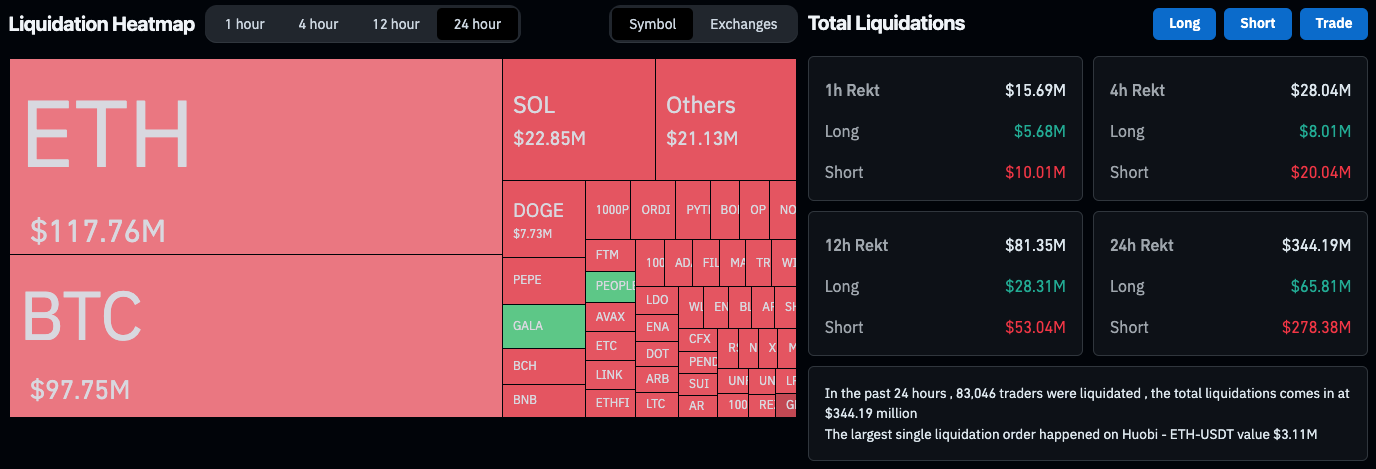Click the ENA heatmap tile
This screenshot has height=469, width=1376.
point(657,327)
